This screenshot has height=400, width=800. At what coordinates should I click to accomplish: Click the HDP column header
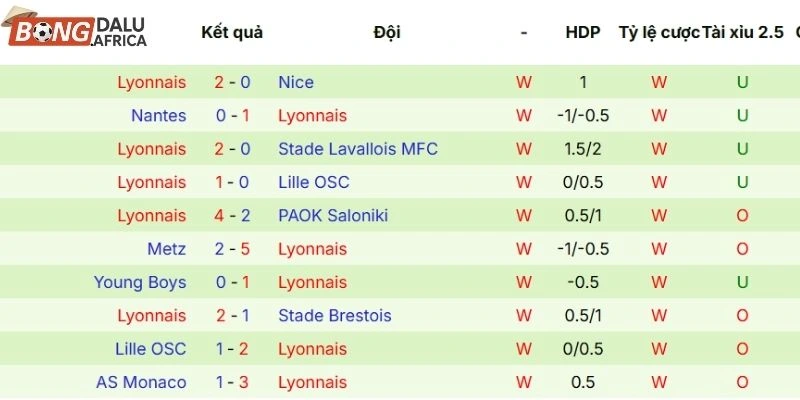[x=582, y=32]
